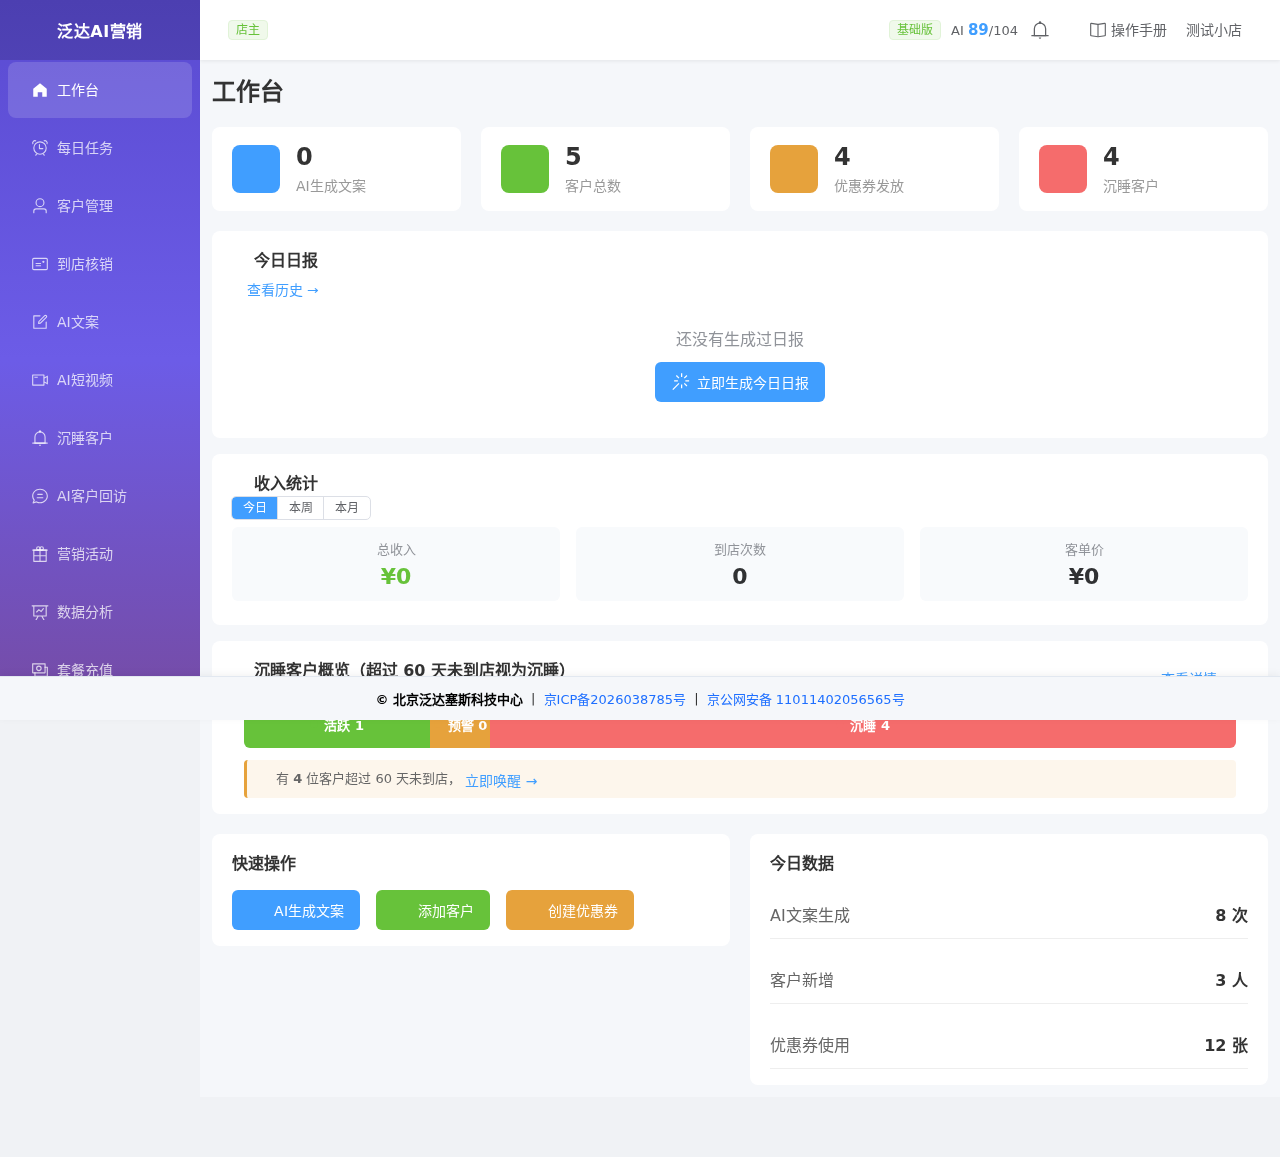Click the red tile icon for 沉睡客户 stat
The width and height of the screenshot is (1280, 1157).
pyautogui.click(x=1063, y=169)
